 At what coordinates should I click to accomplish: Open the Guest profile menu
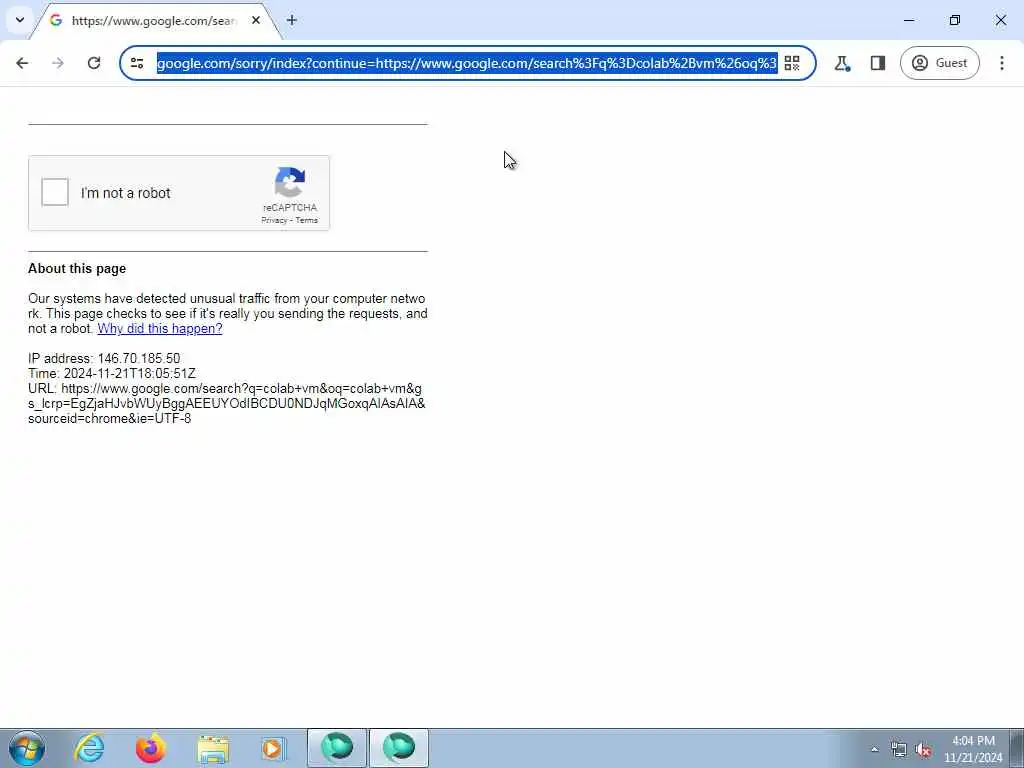[940, 63]
